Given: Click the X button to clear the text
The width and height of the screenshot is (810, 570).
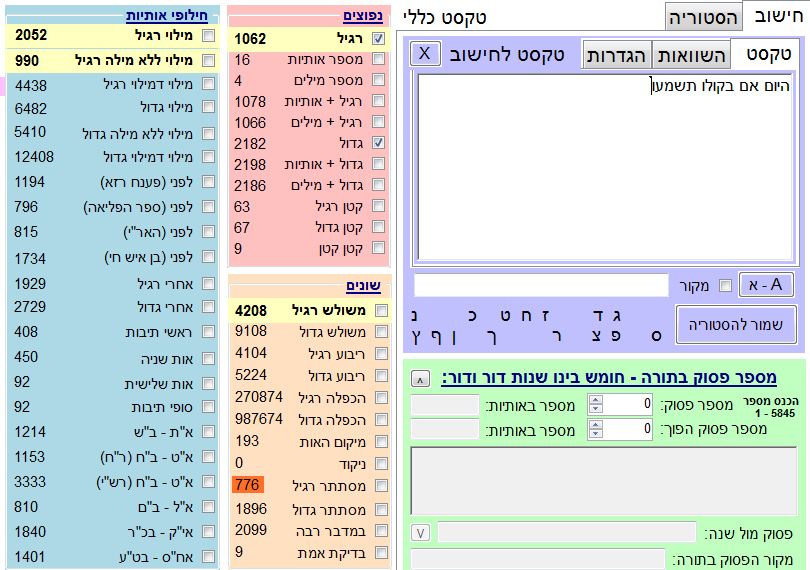Looking at the screenshot, I should [424, 54].
